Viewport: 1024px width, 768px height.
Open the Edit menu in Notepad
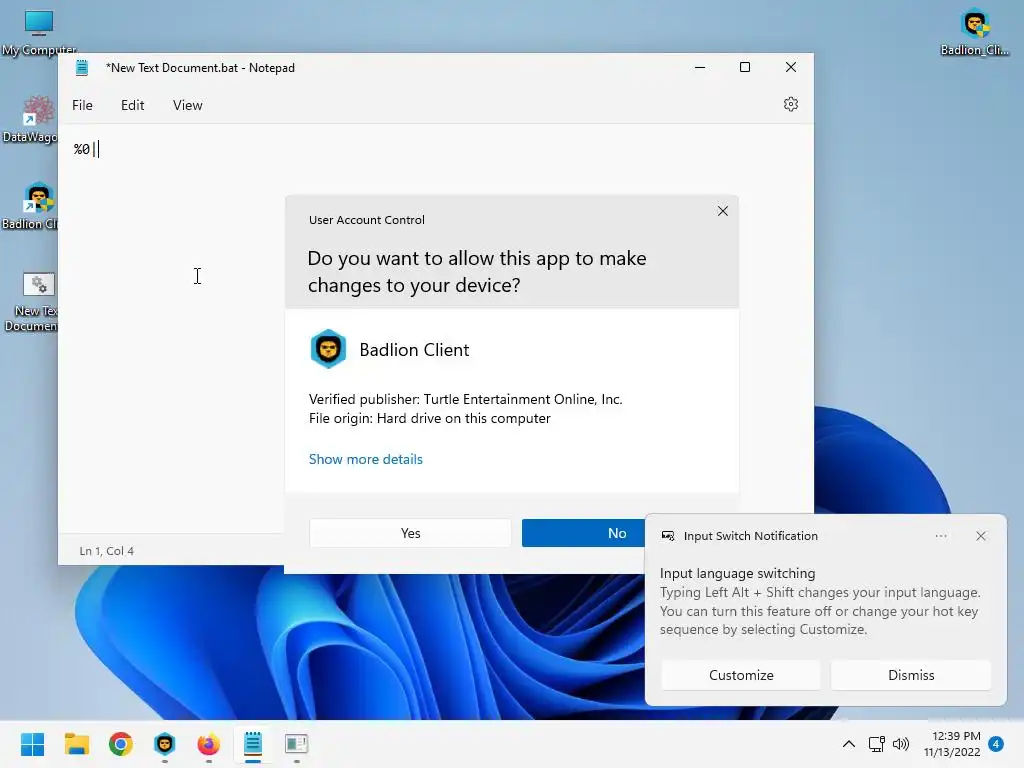[133, 105]
